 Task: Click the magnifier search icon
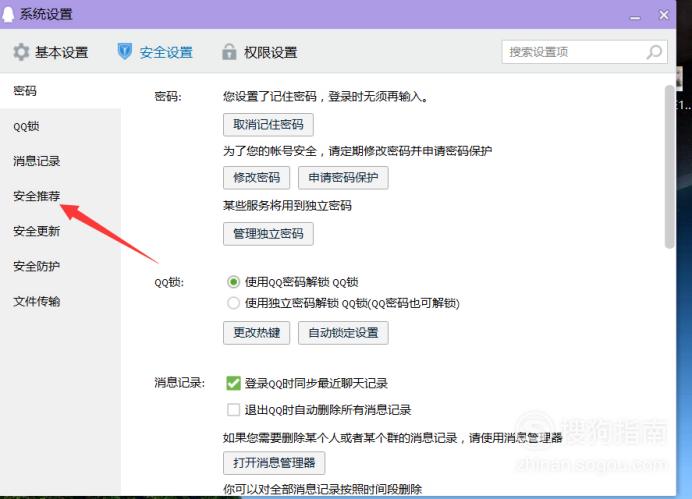tap(654, 52)
